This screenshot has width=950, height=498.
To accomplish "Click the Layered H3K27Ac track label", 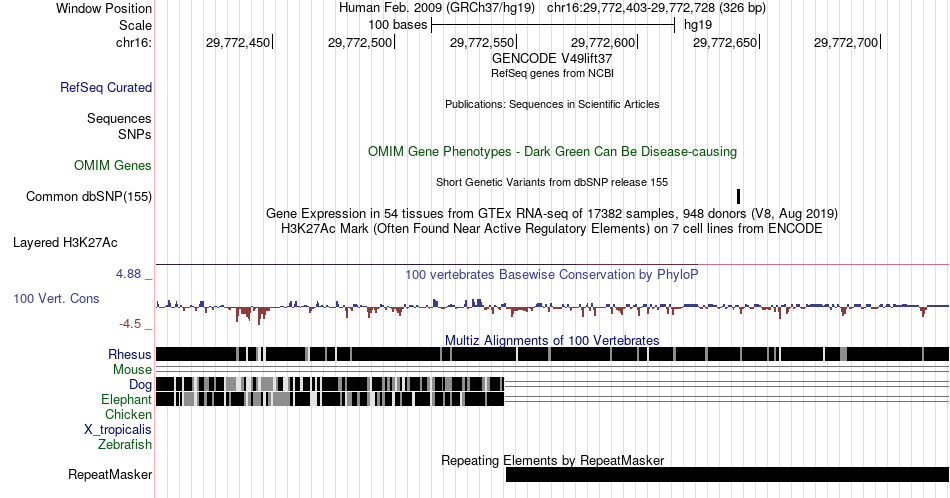I will pos(65,242).
